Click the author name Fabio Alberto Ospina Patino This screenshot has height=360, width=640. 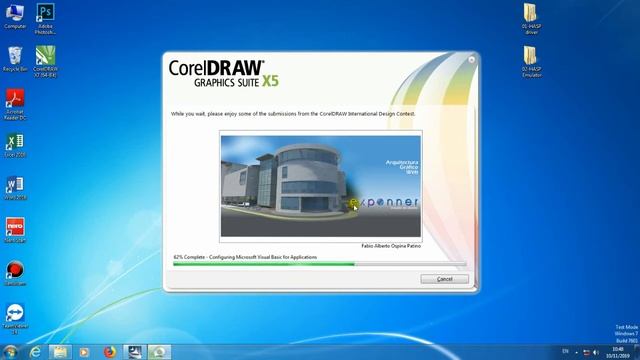tap(391, 246)
